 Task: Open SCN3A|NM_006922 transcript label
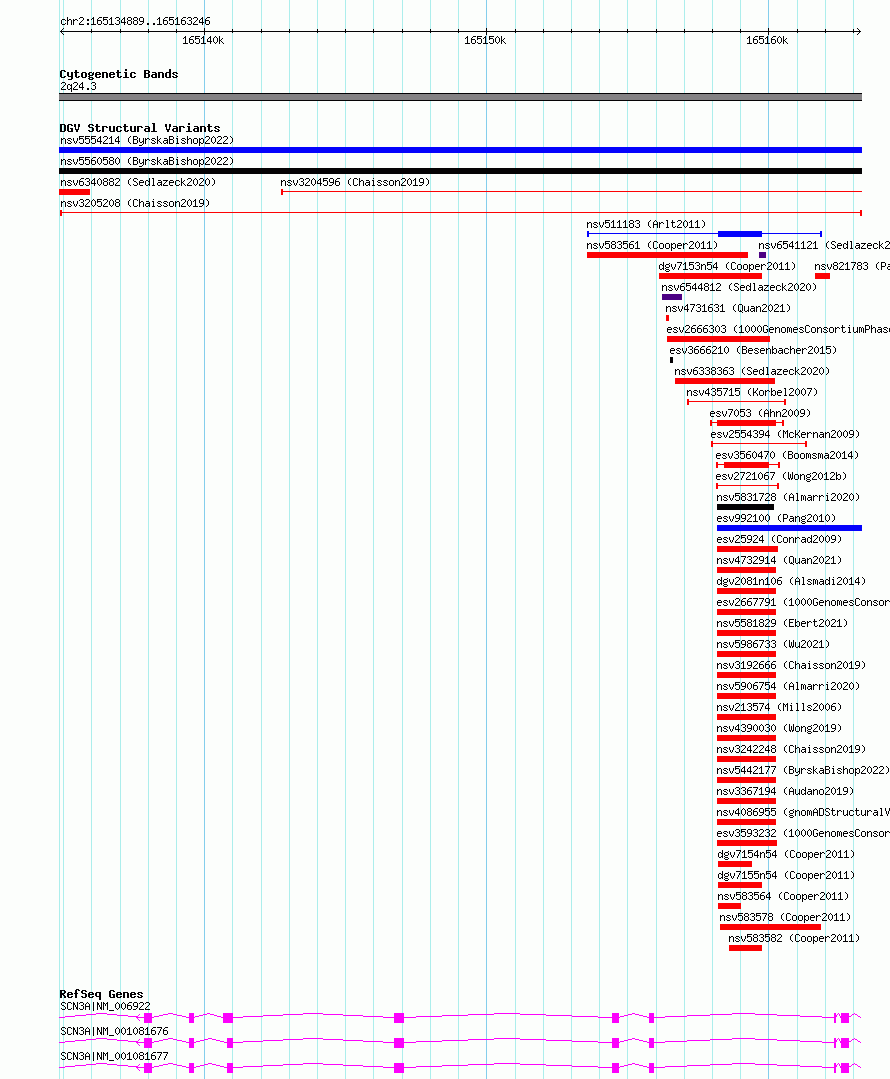(x=105, y=1006)
